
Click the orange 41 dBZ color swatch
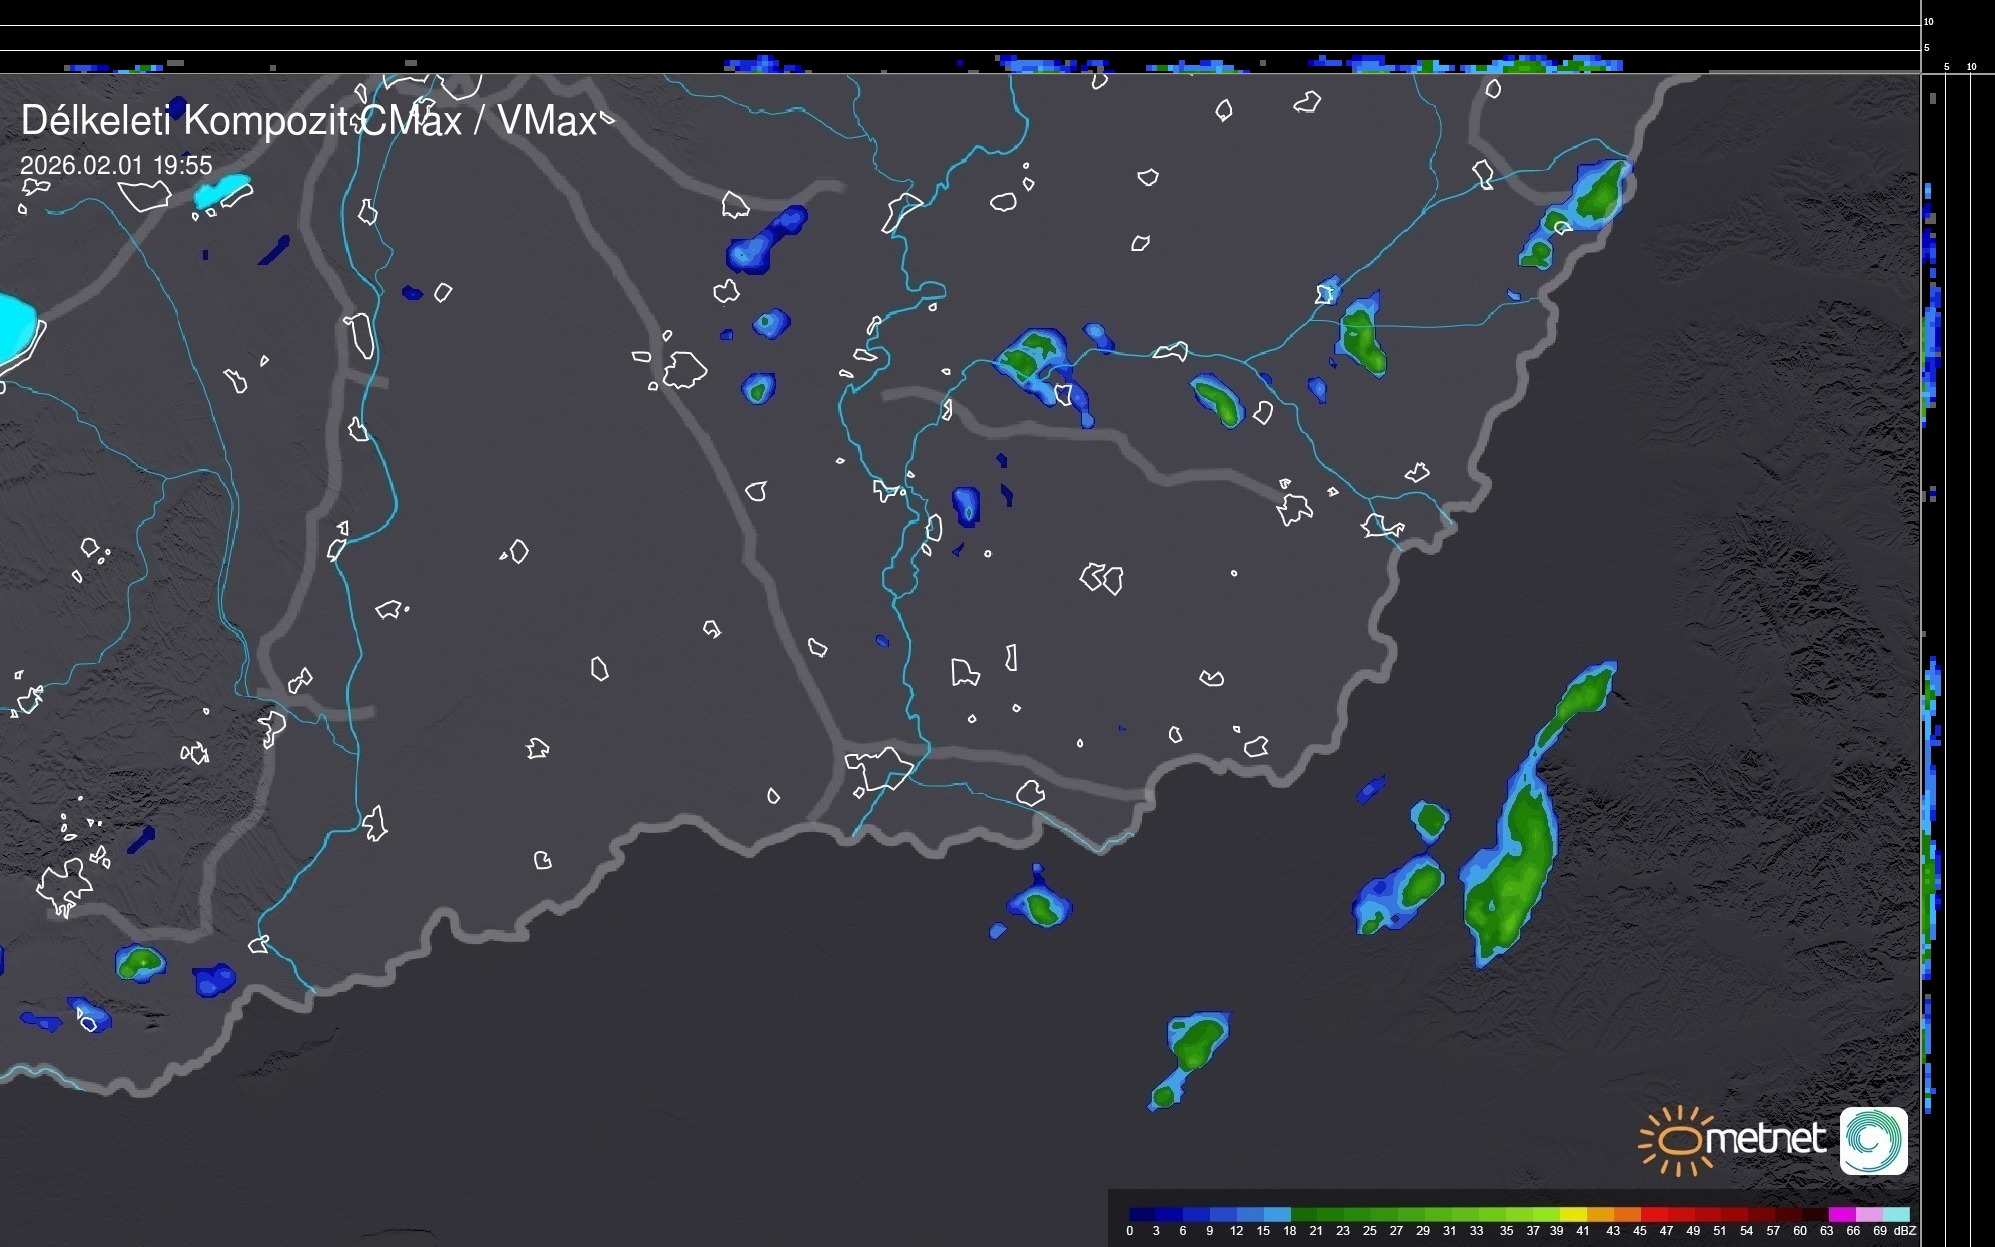pos(1600,1214)
